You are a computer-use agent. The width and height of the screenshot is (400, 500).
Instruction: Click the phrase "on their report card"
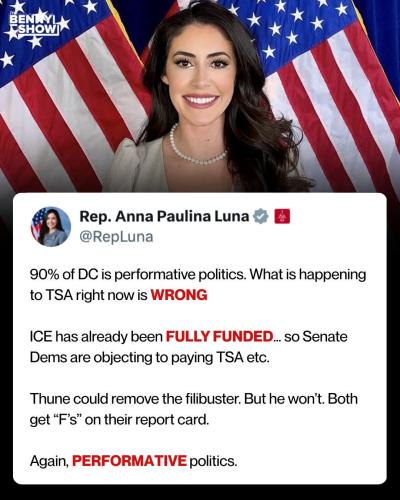(x=147, y=420)
